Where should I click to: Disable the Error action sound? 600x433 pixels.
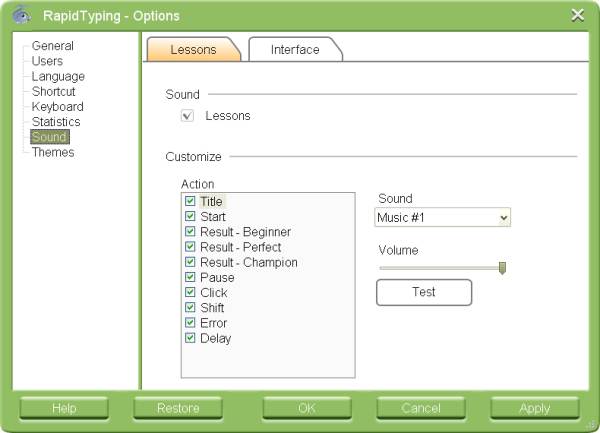click(x=190, y=322)
